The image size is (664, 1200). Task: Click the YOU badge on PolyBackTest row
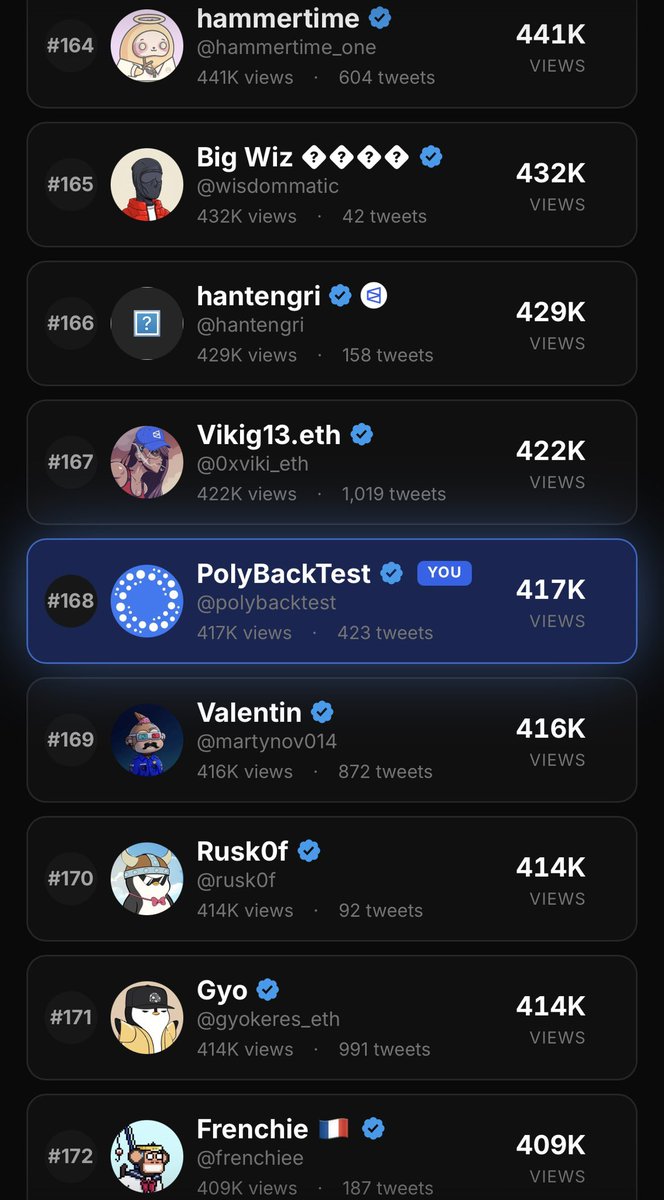(x=444, y=573)
